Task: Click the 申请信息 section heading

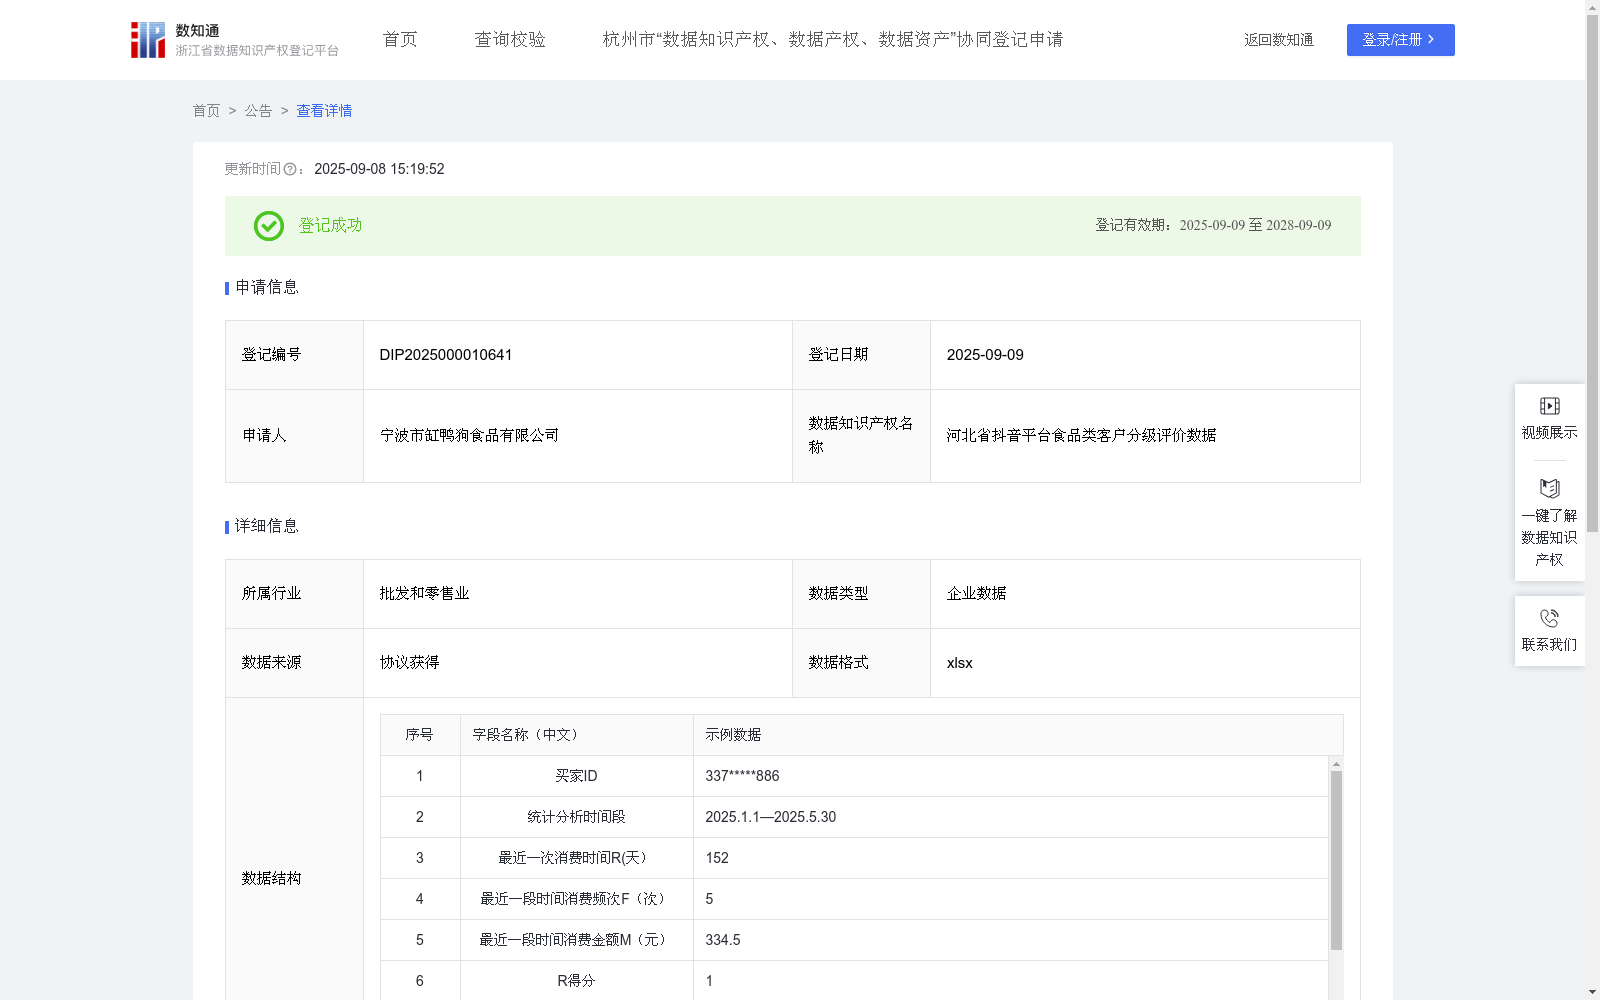Action: tap(267, 287)
